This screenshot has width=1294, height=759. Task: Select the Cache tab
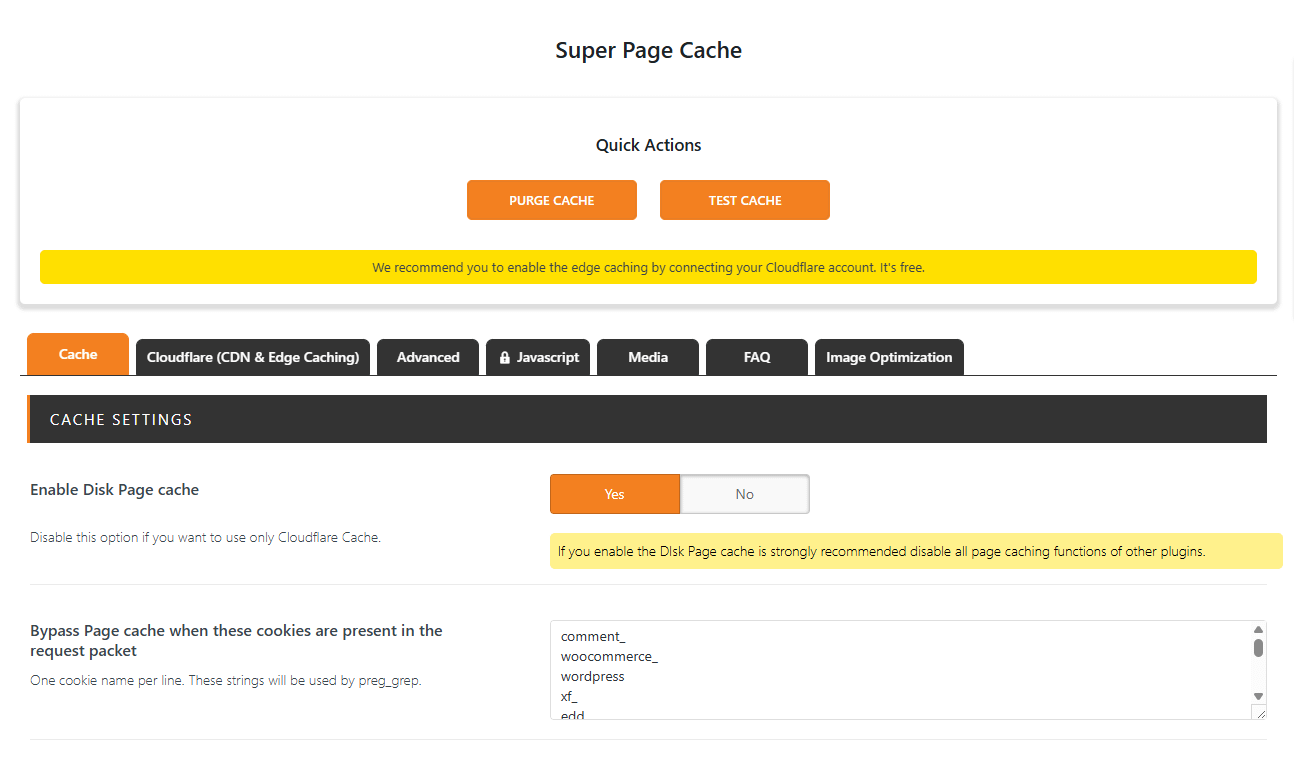tap(78, 354)
